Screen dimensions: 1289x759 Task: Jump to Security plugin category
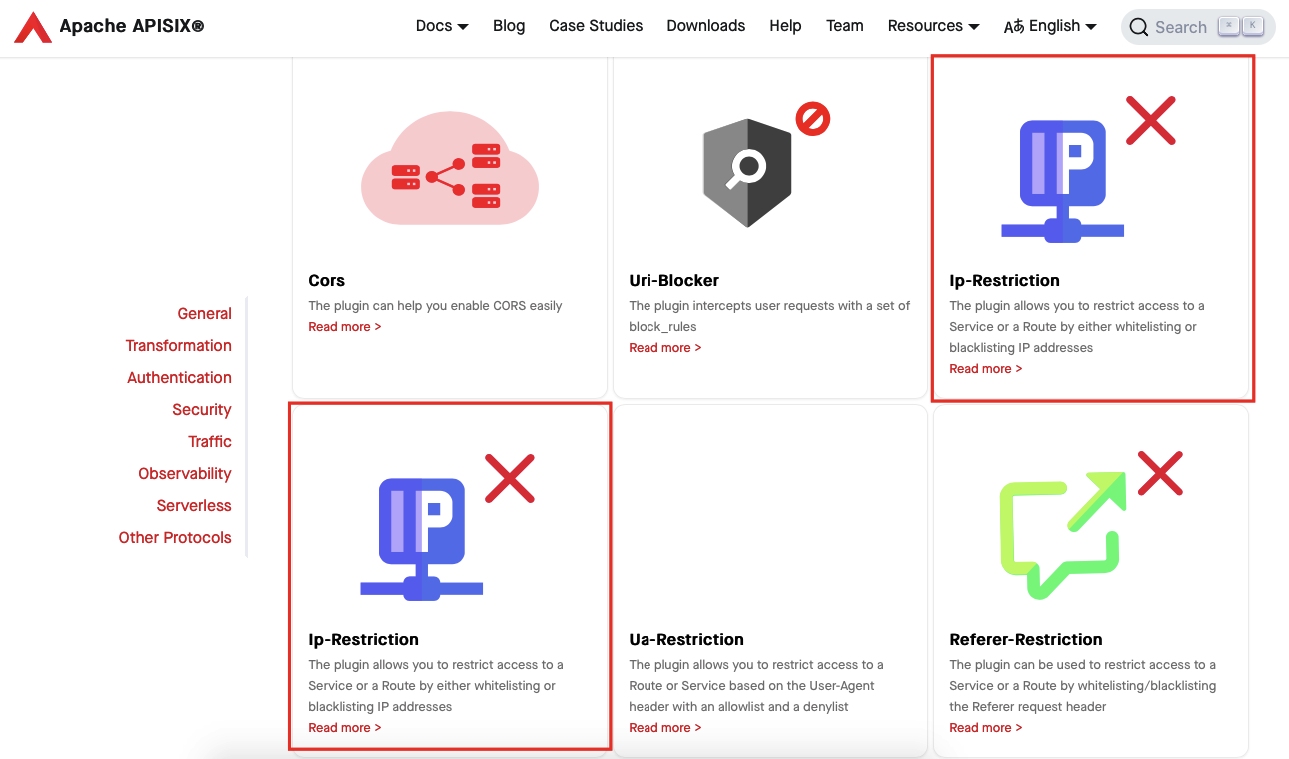tap(201, 410)
